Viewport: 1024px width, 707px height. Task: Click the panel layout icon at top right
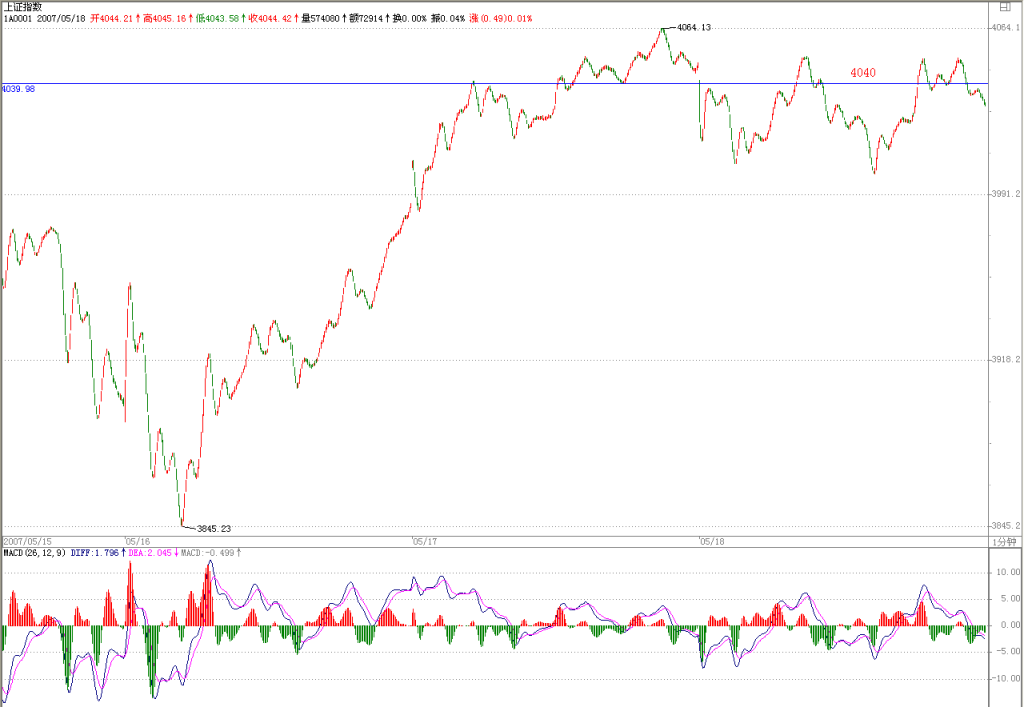[1004, 7]
